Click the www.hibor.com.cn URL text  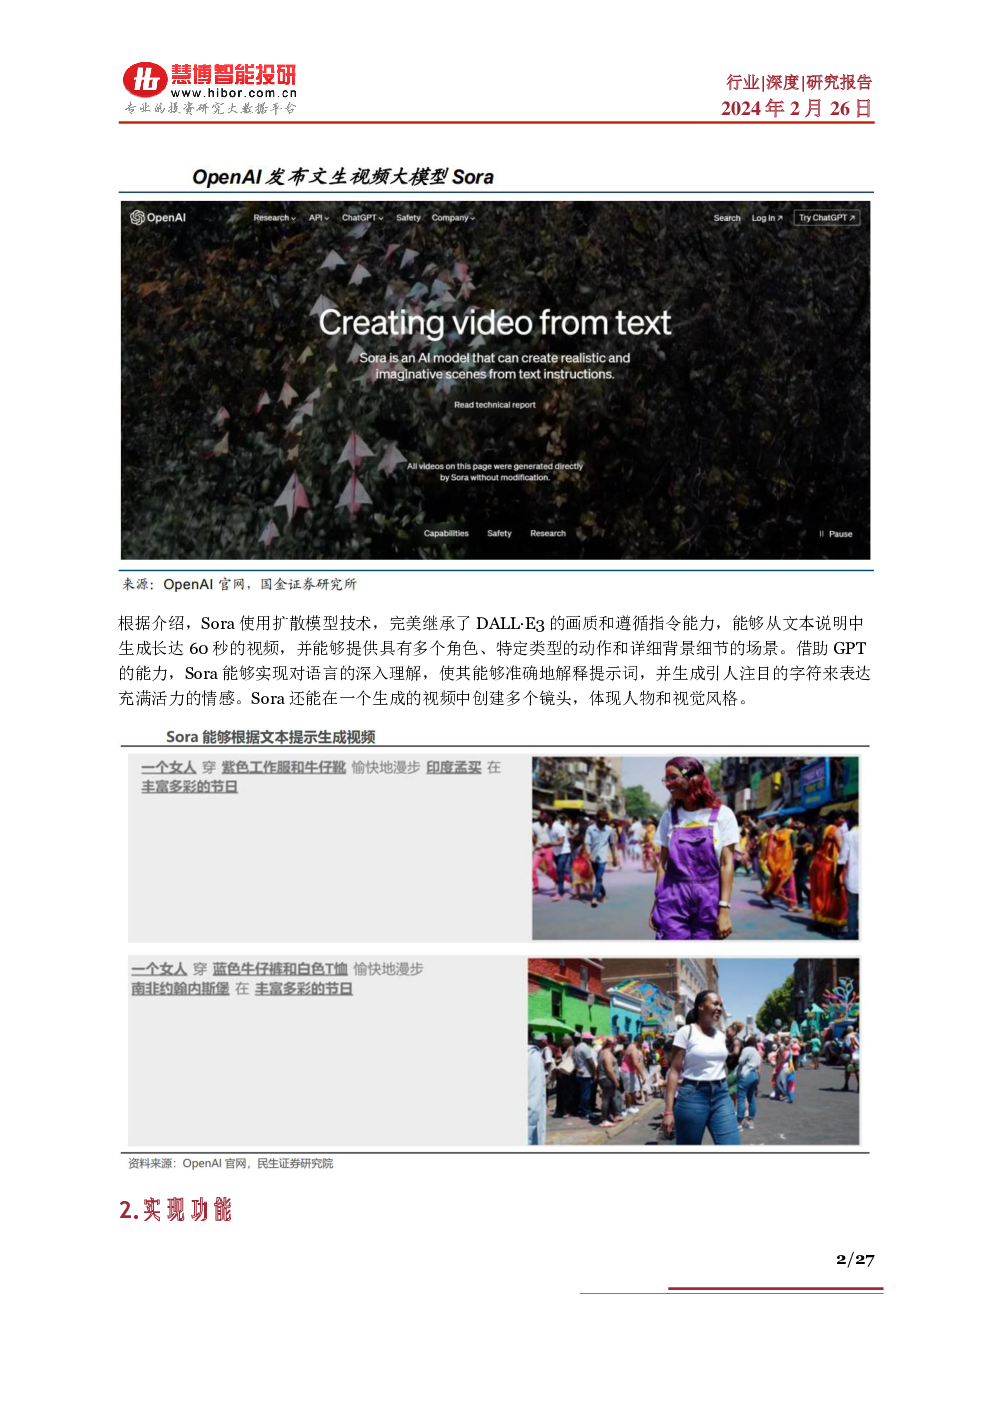click(x=234, y=93)
